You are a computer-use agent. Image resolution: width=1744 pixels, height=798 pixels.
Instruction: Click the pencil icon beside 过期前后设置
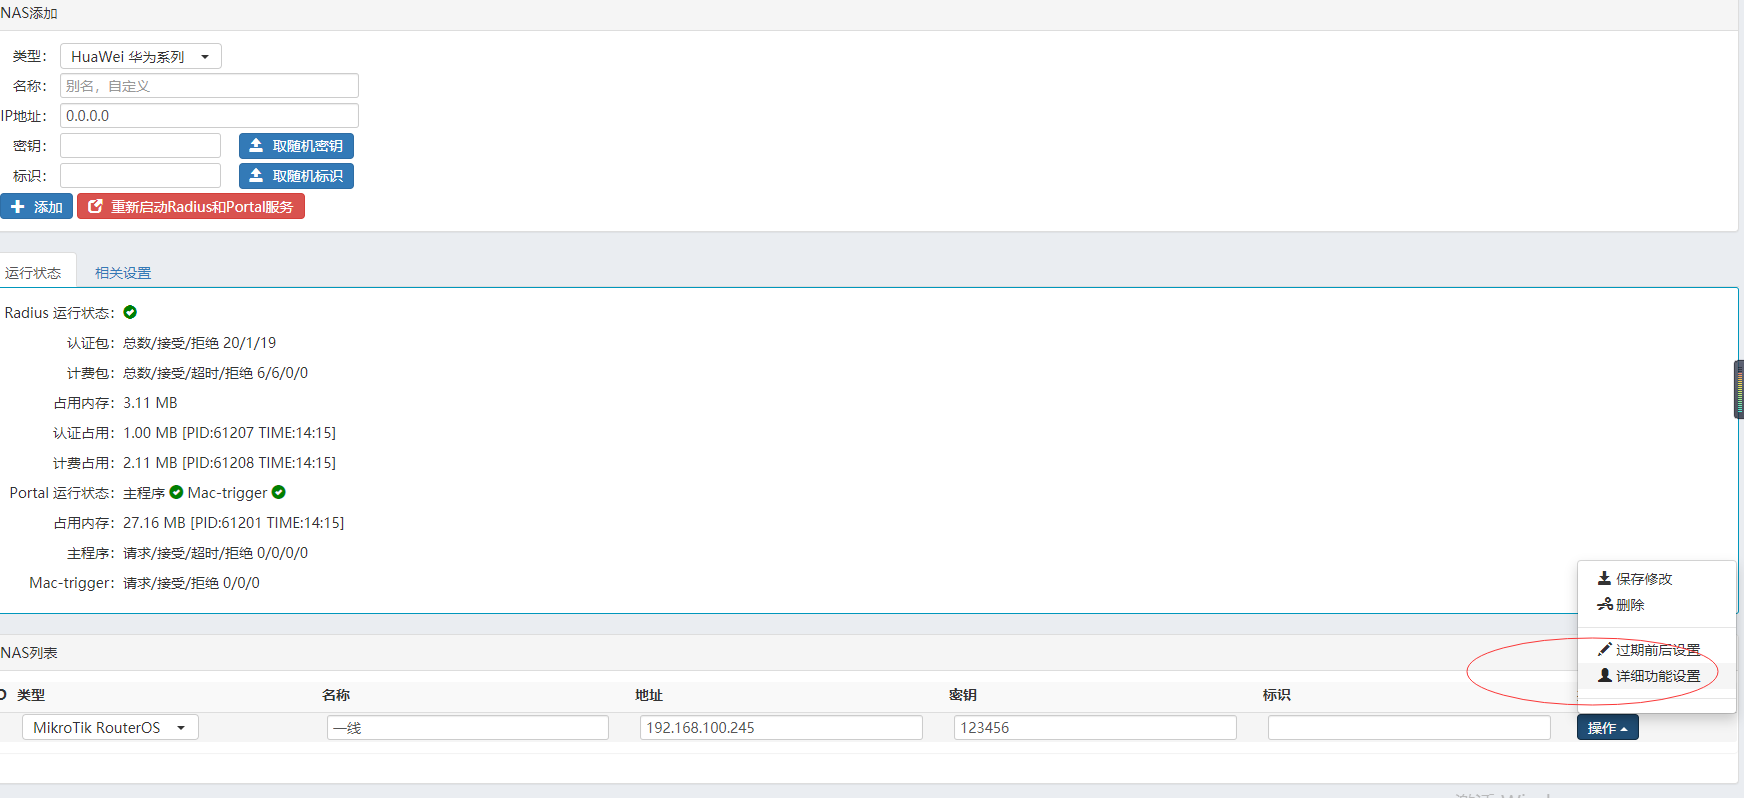[1604, 649]
